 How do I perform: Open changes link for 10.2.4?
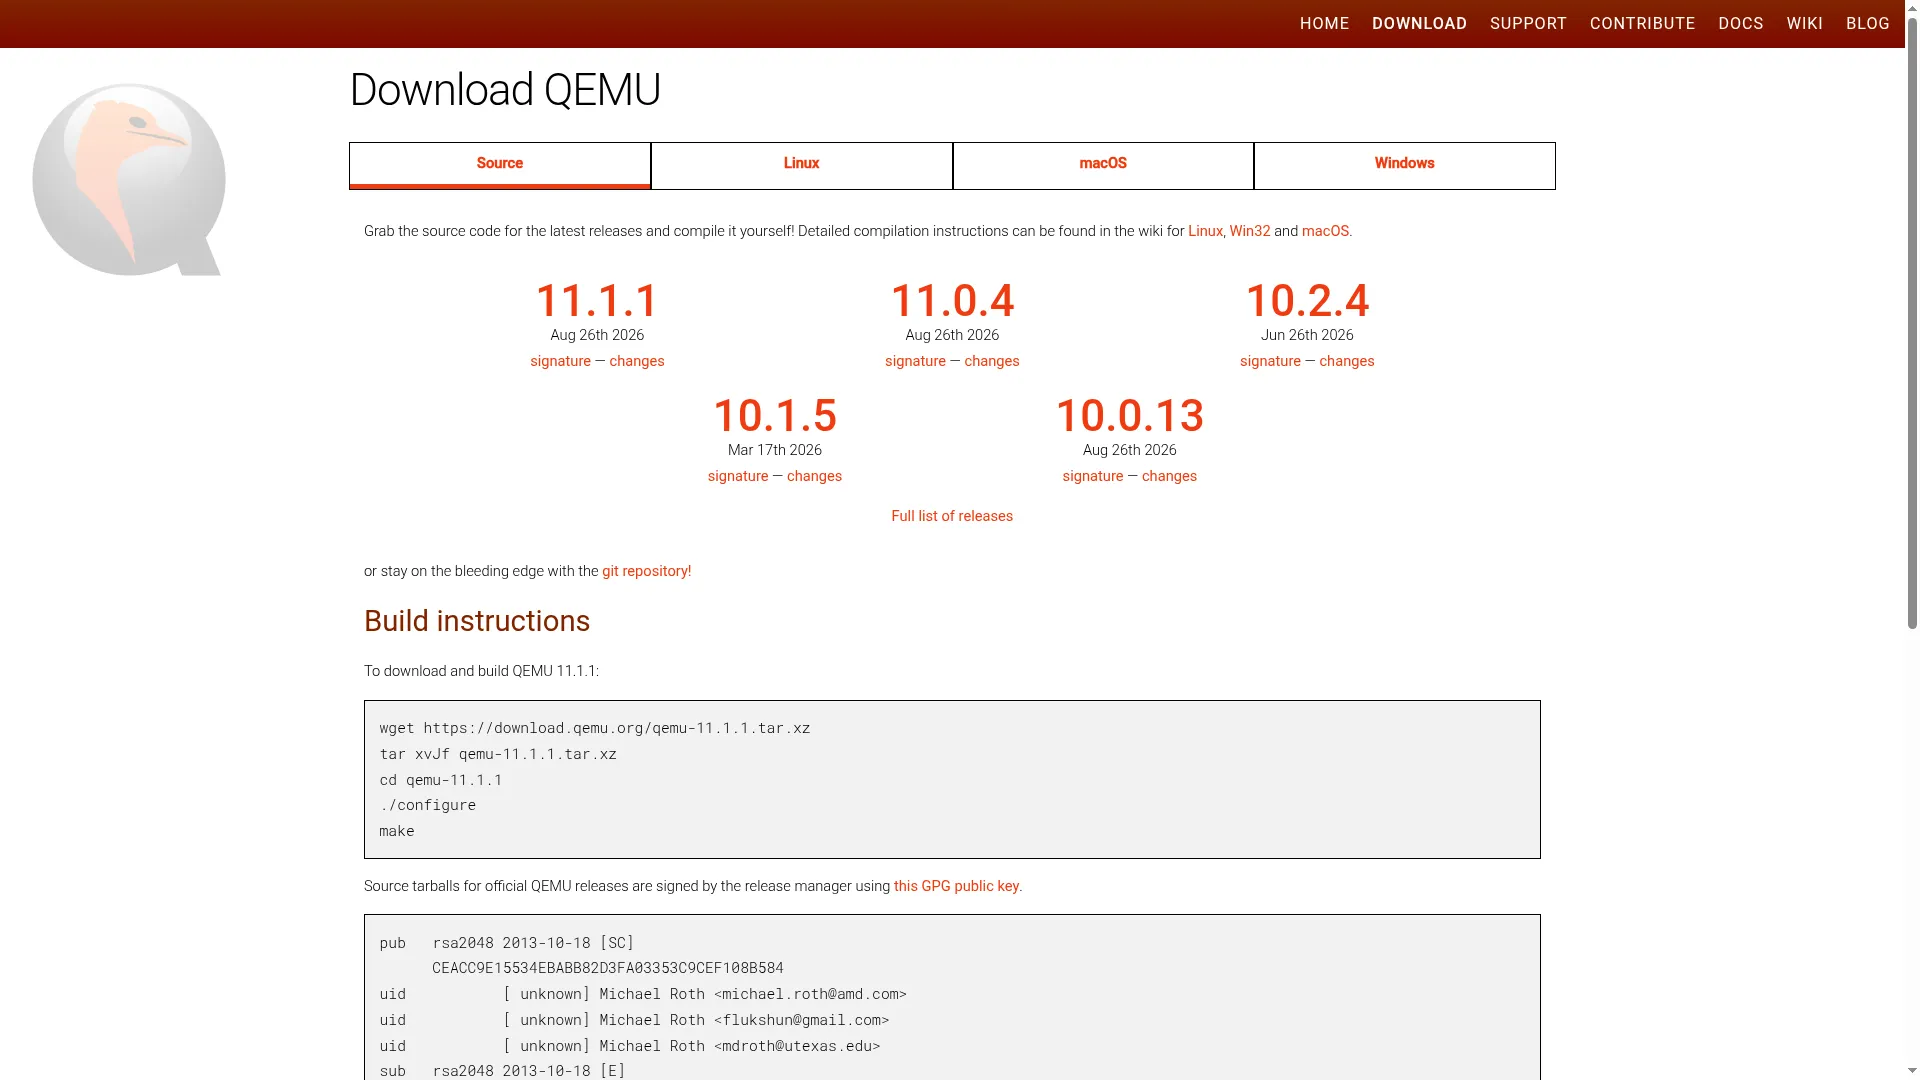click(1347, 361)
